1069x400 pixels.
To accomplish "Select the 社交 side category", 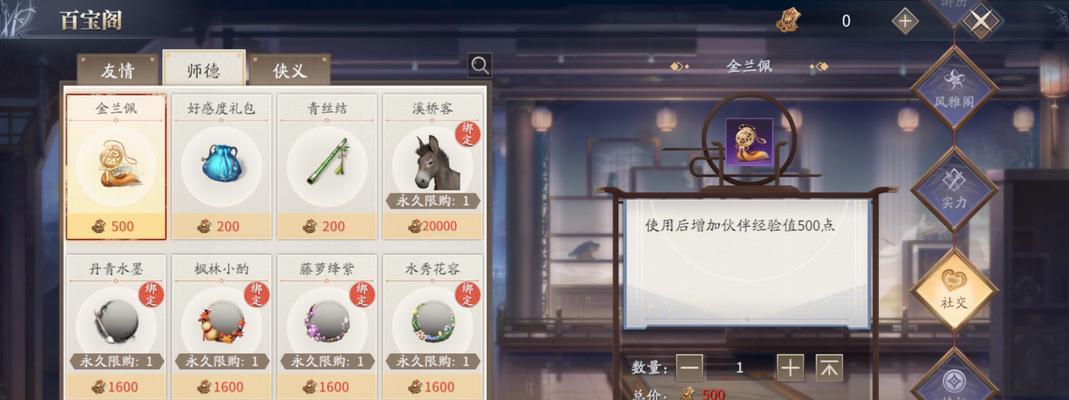I will pyautogui.click(x=954, y=290).
